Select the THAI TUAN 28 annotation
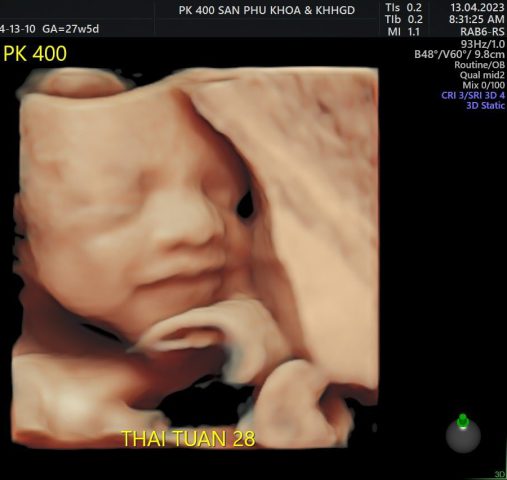Viewport: 507px width, 480px height. [189, 438]
